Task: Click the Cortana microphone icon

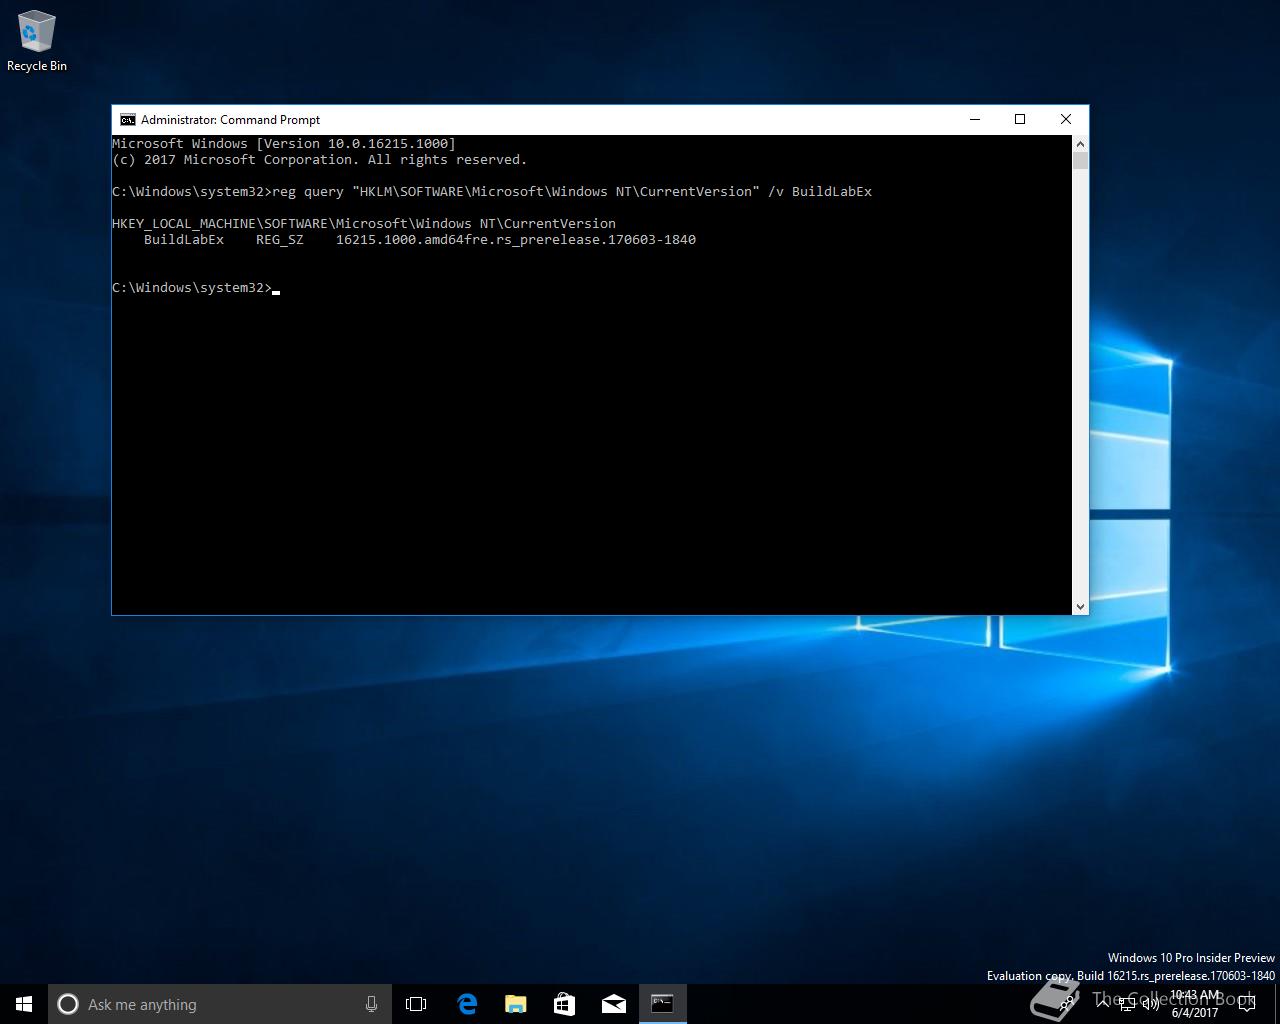Action: tap(371, 1004)
